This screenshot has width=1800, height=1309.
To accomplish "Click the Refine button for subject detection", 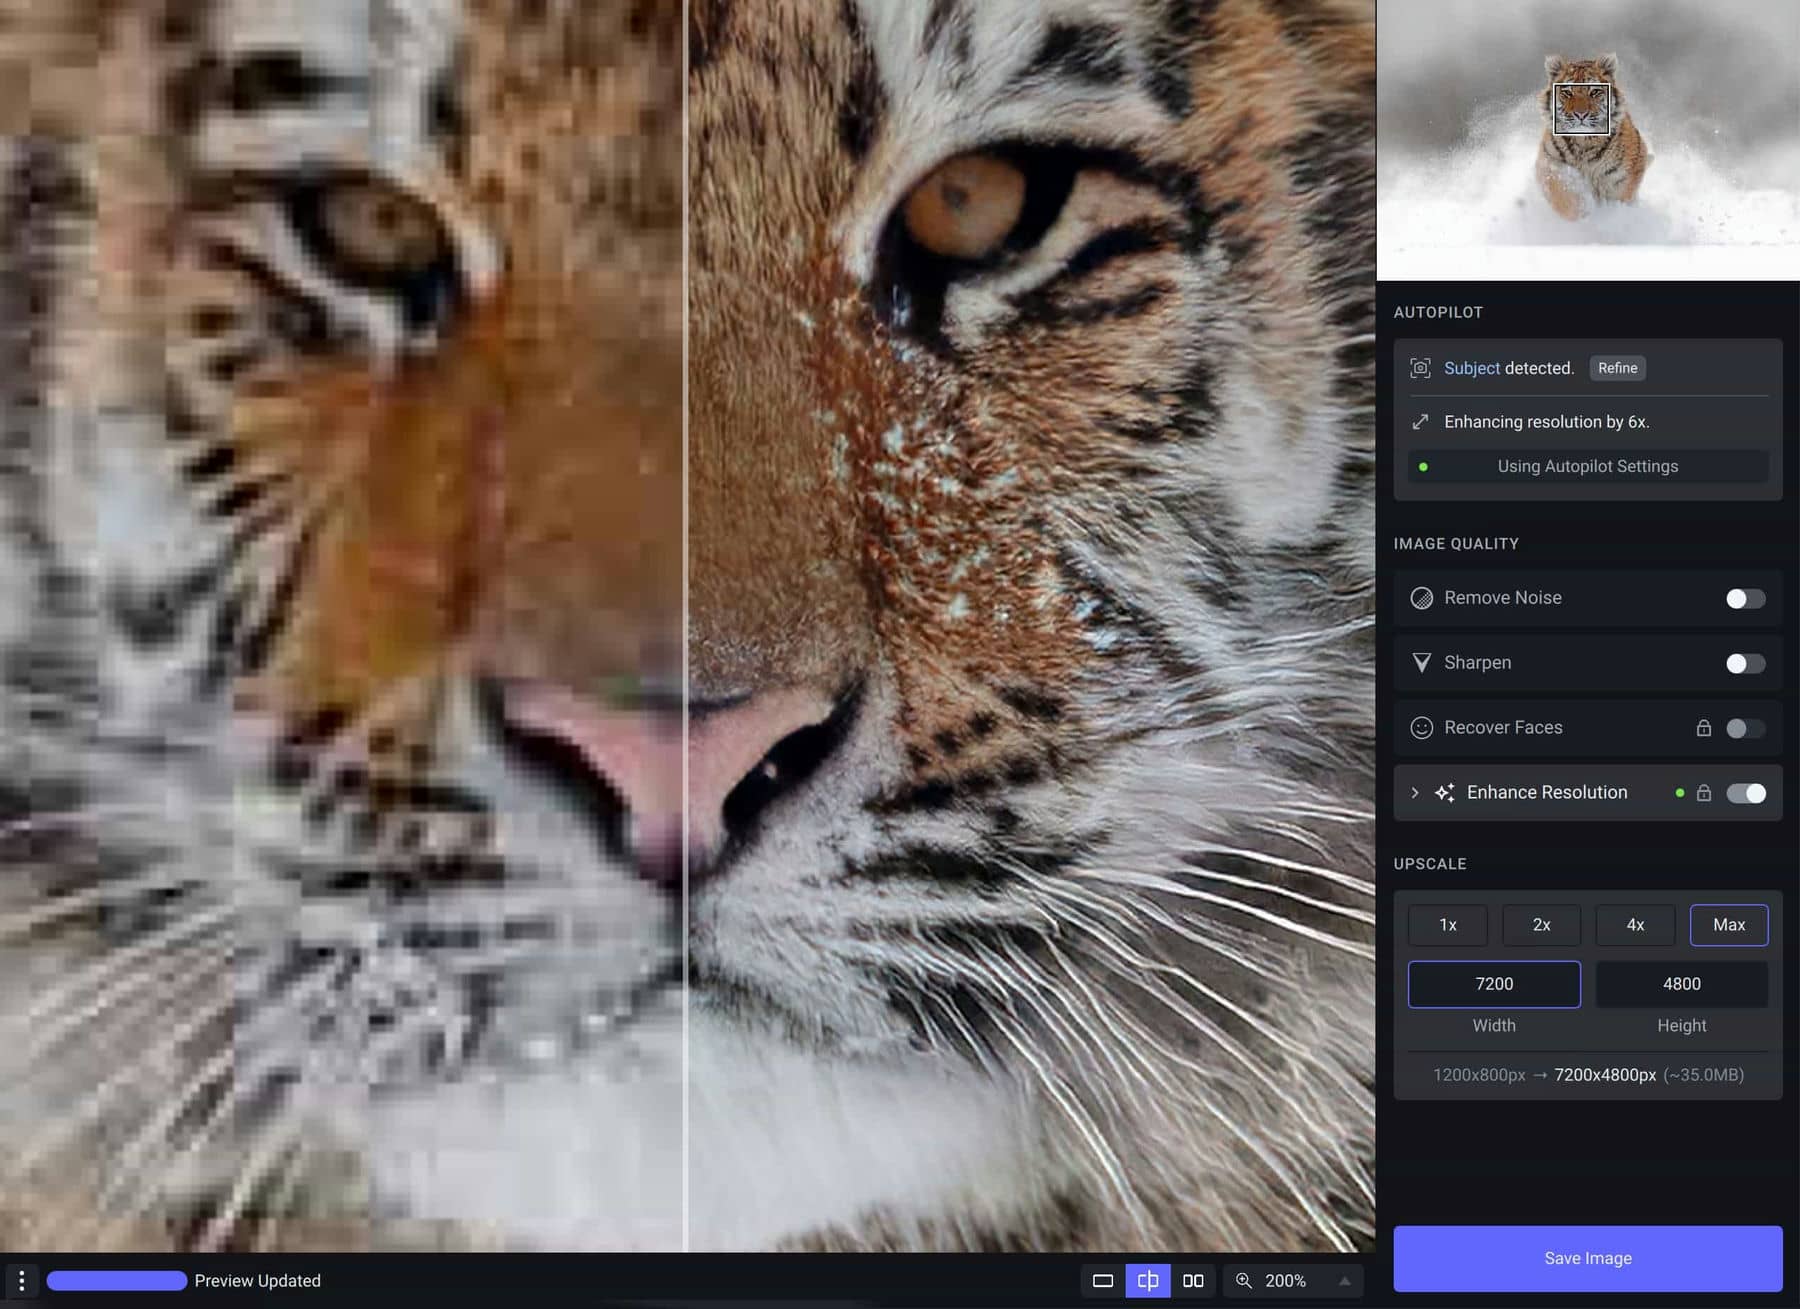I will pyautogui.click(x=1617, y=368).
